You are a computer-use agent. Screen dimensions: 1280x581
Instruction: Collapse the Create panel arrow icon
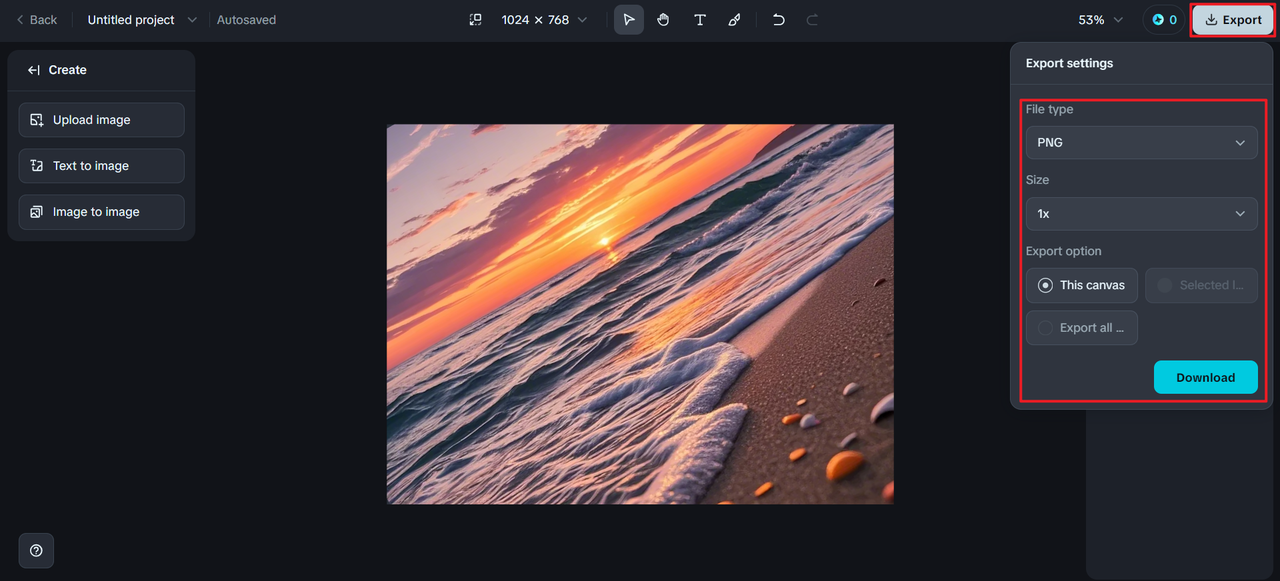pyautogui.click(x=33, y=70)
